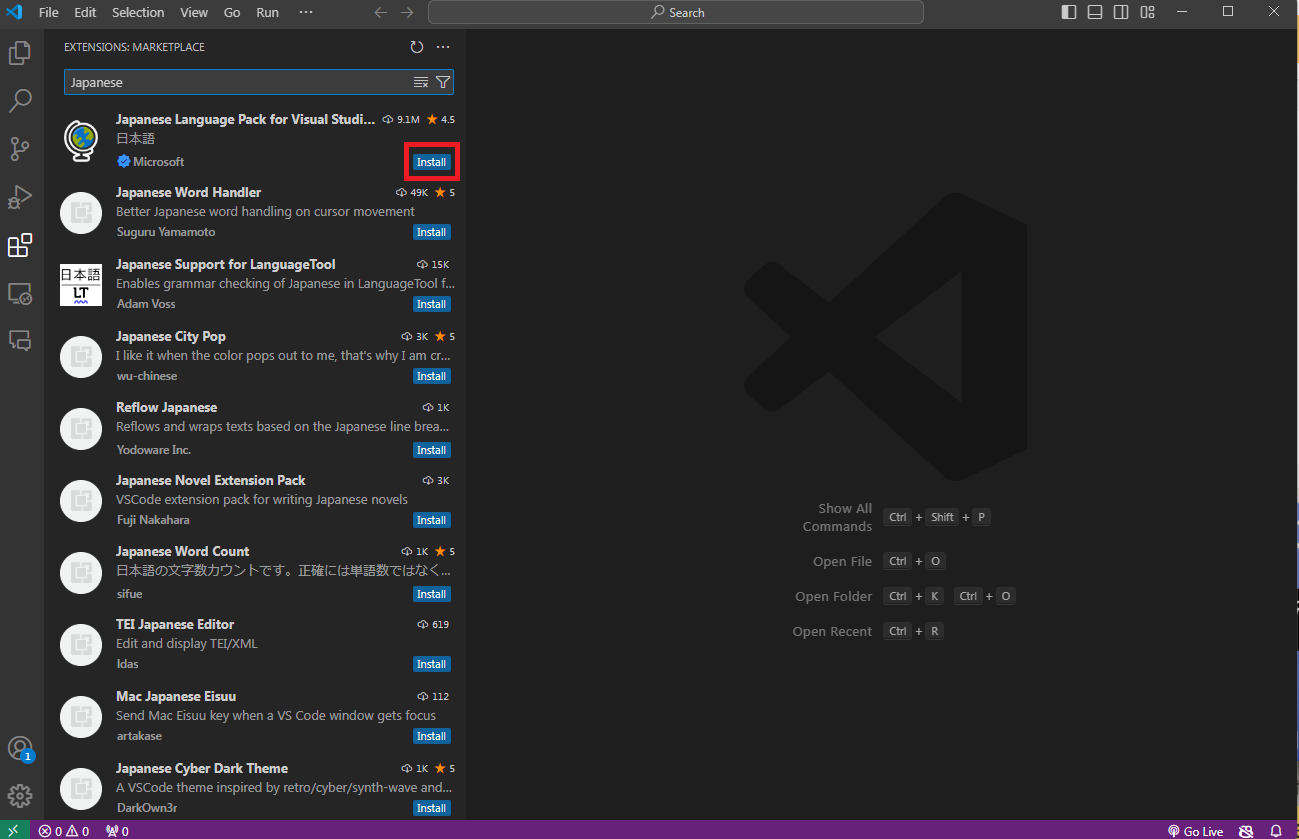The width and height of the screenshot is (1299, 839).
Task: Select Mac Japanese Eisuu title
Action: pos(176,696)
